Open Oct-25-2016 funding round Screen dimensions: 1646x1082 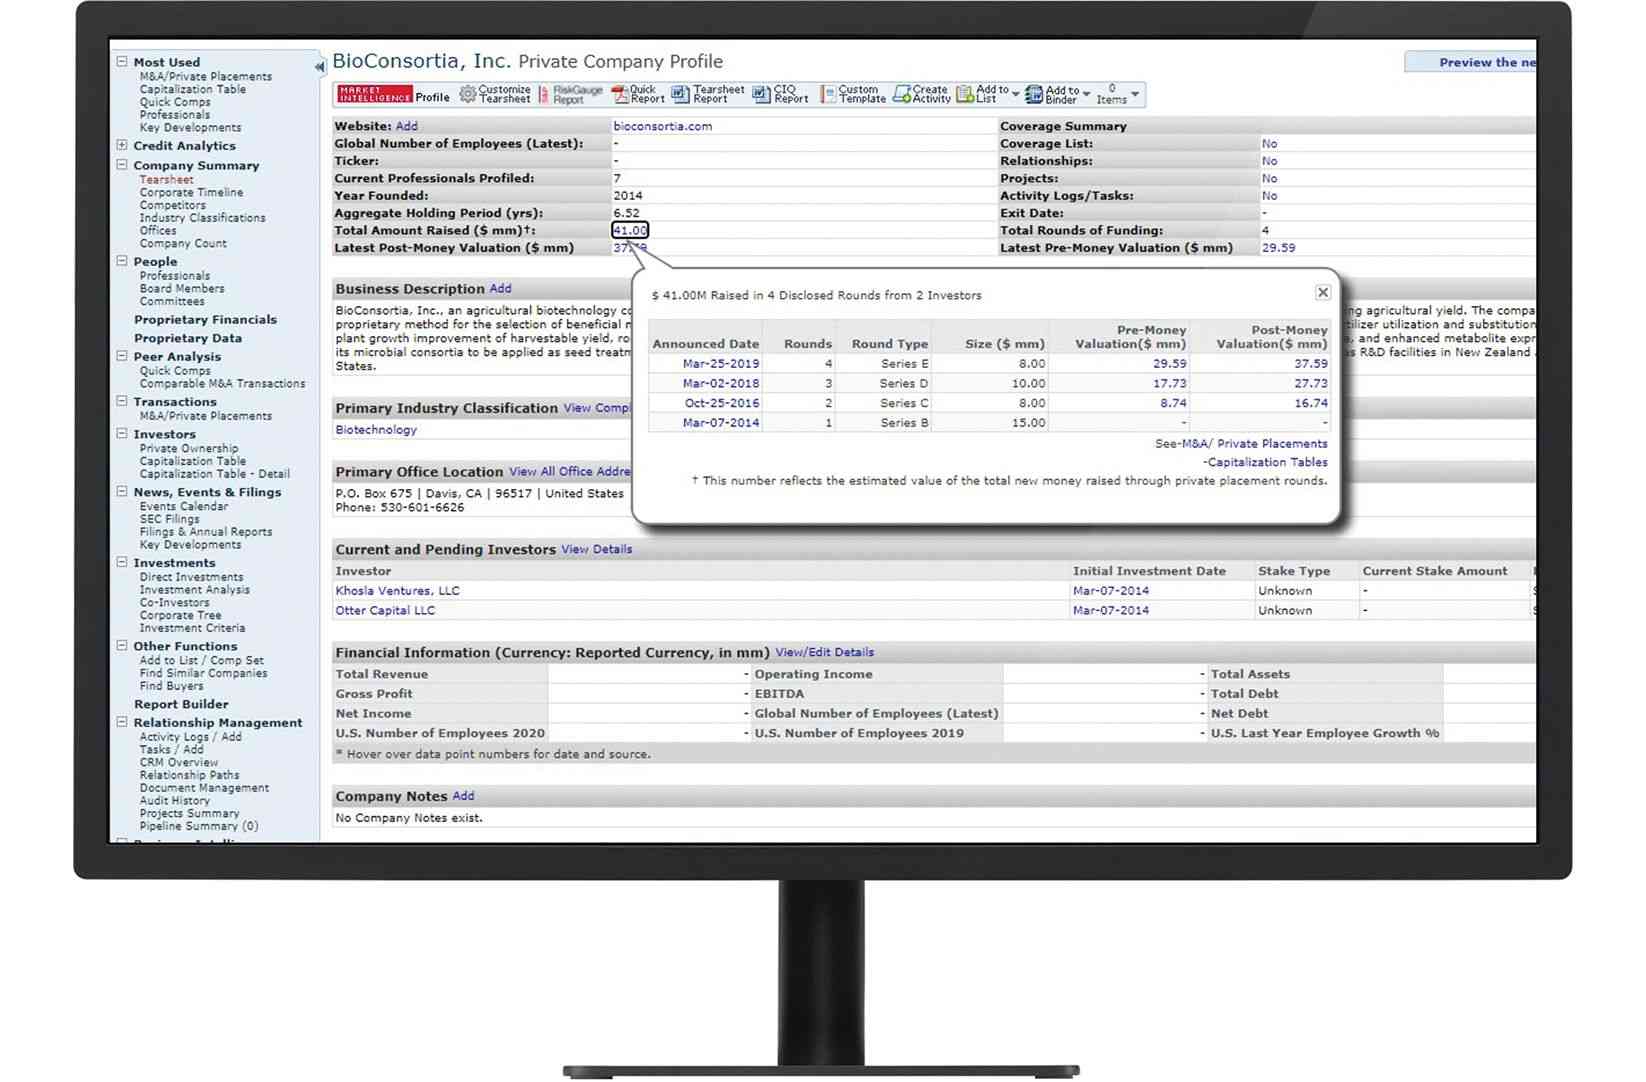click(x=721, y=403)
